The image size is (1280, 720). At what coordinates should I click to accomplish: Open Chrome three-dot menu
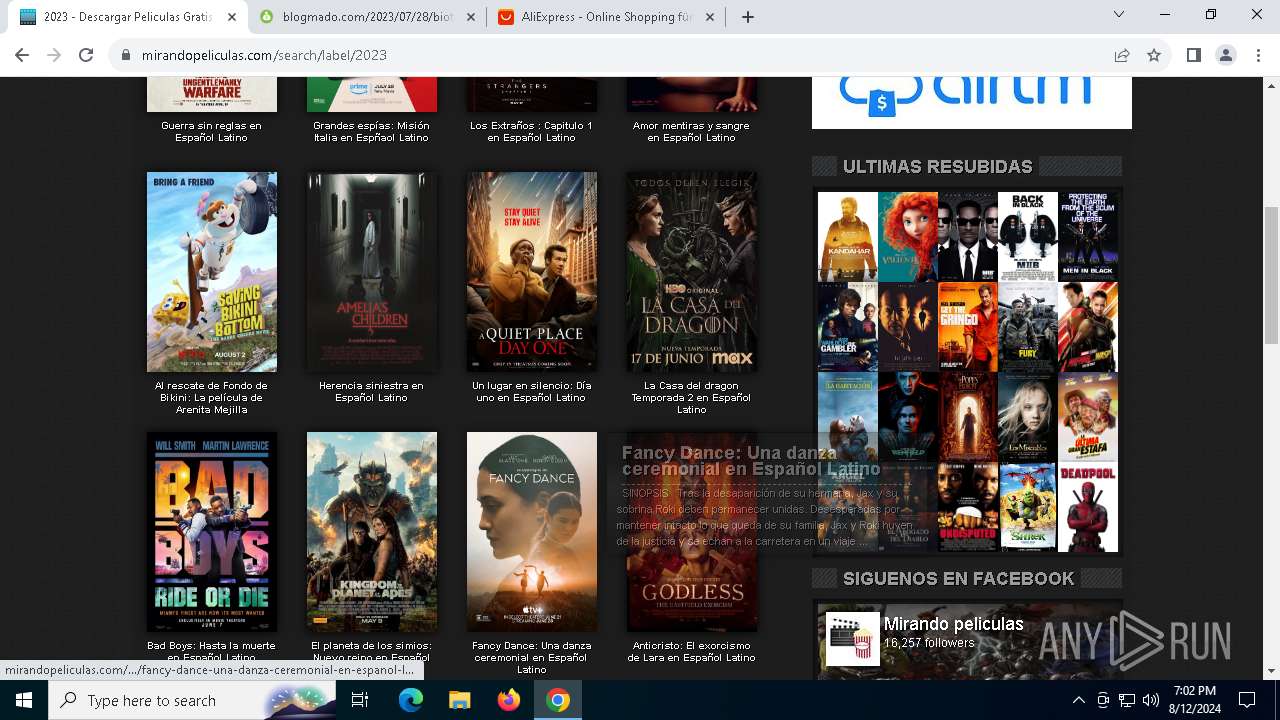[x=1256, y=55]
